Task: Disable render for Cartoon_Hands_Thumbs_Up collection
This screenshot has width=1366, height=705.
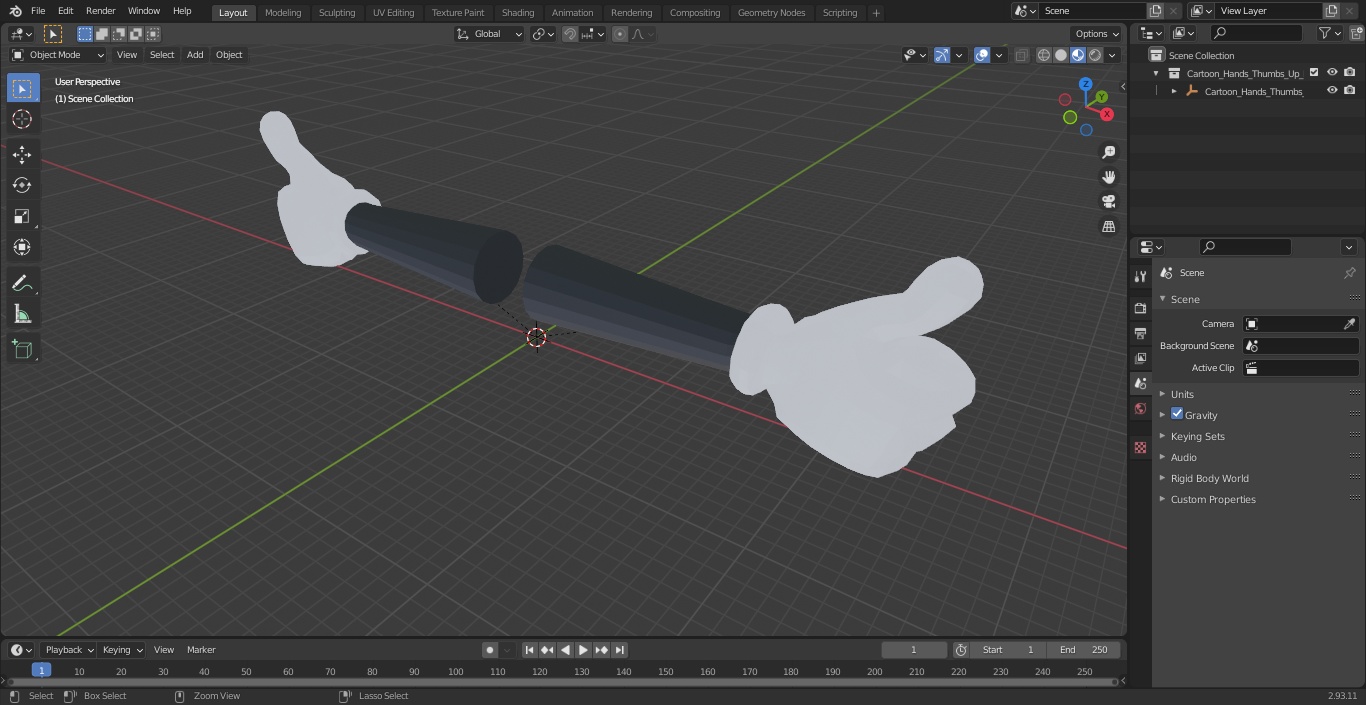Action: (x=1350, y=72)
